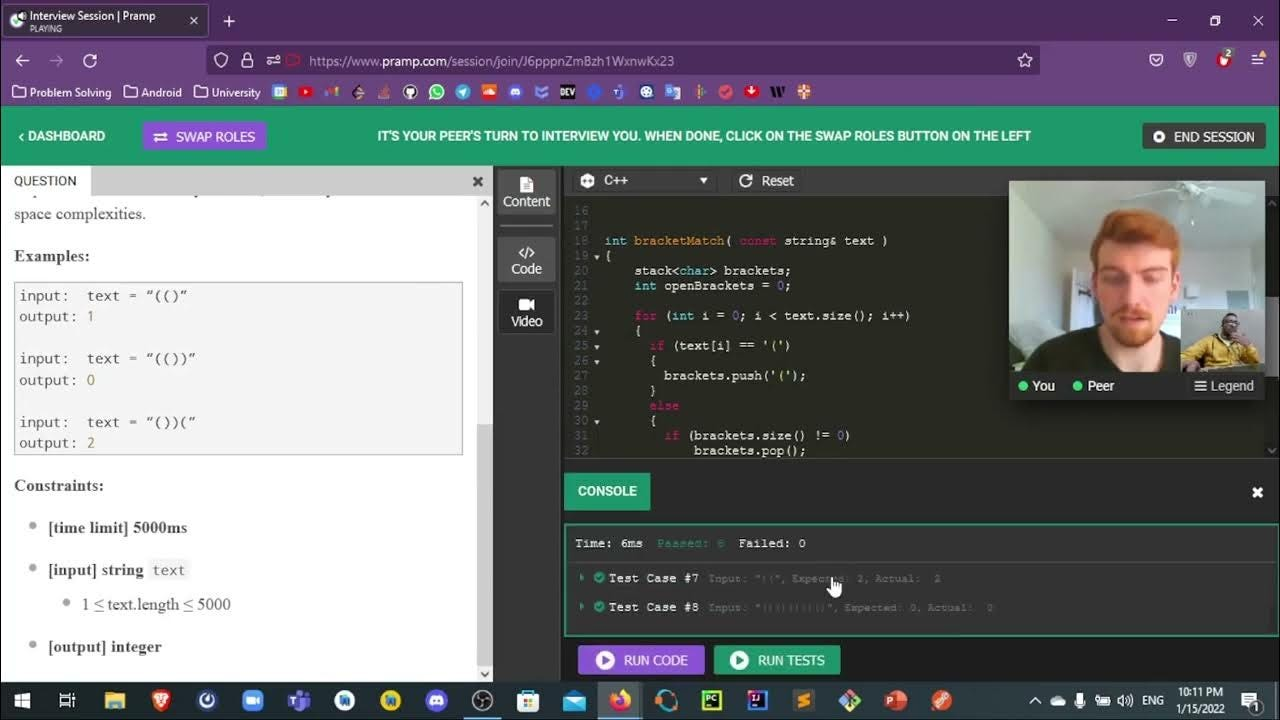This screenshot has height=720, width=1280.
Task: Open the Video panel
Action: pos(526,312)
